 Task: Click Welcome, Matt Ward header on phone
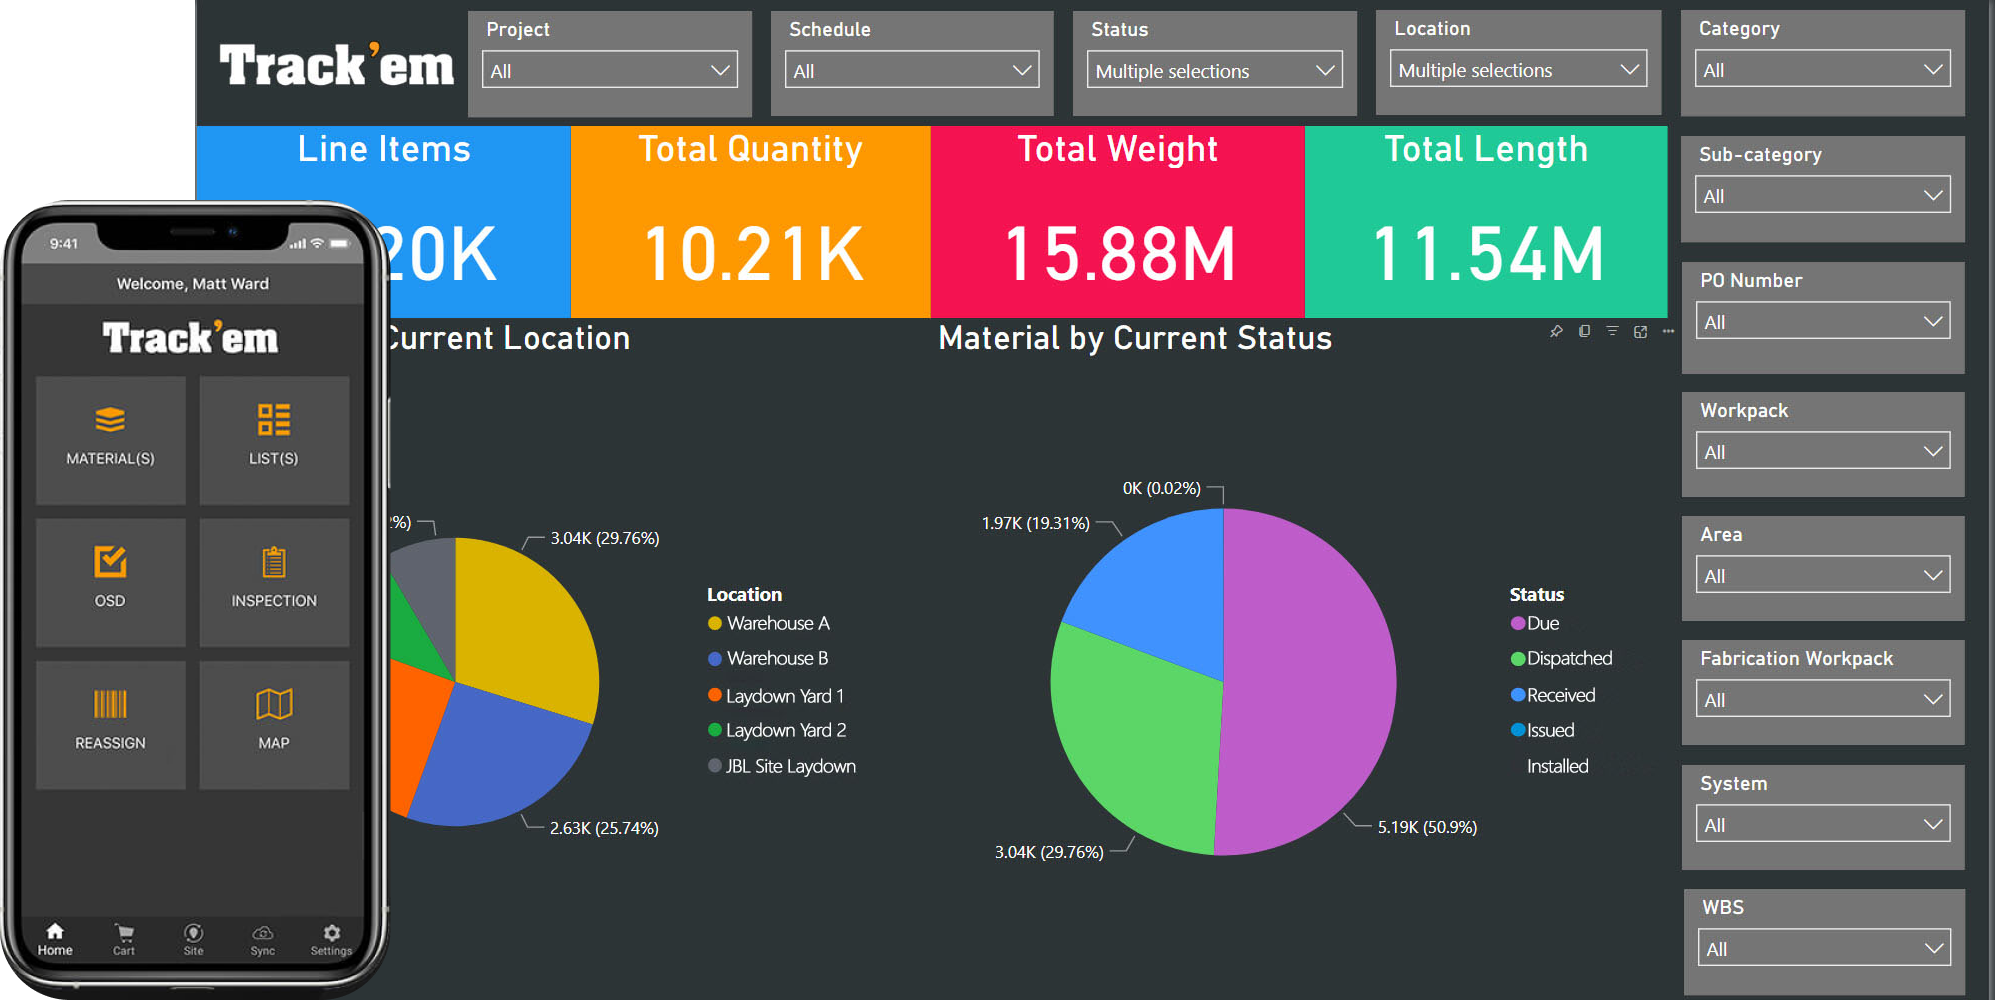pos(193,284)
